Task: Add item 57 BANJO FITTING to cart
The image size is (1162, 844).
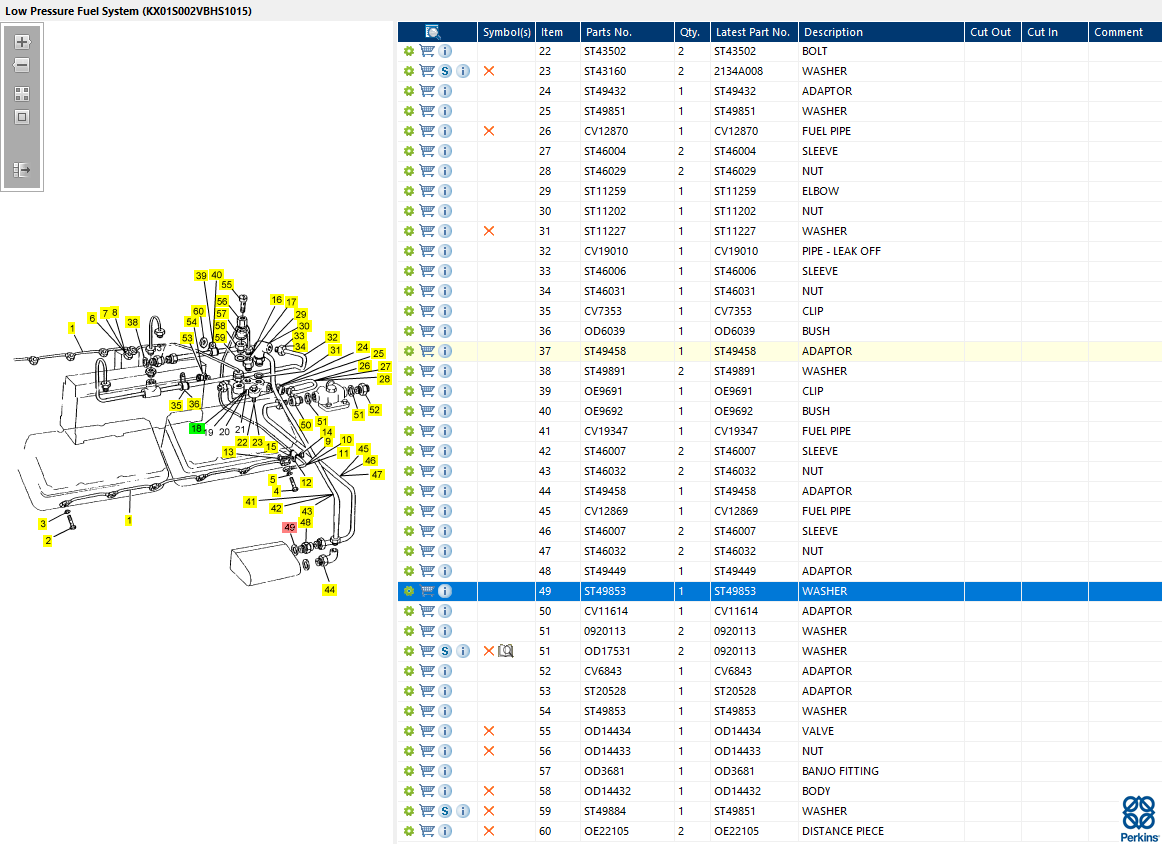Action: click(x=427, y=771)
